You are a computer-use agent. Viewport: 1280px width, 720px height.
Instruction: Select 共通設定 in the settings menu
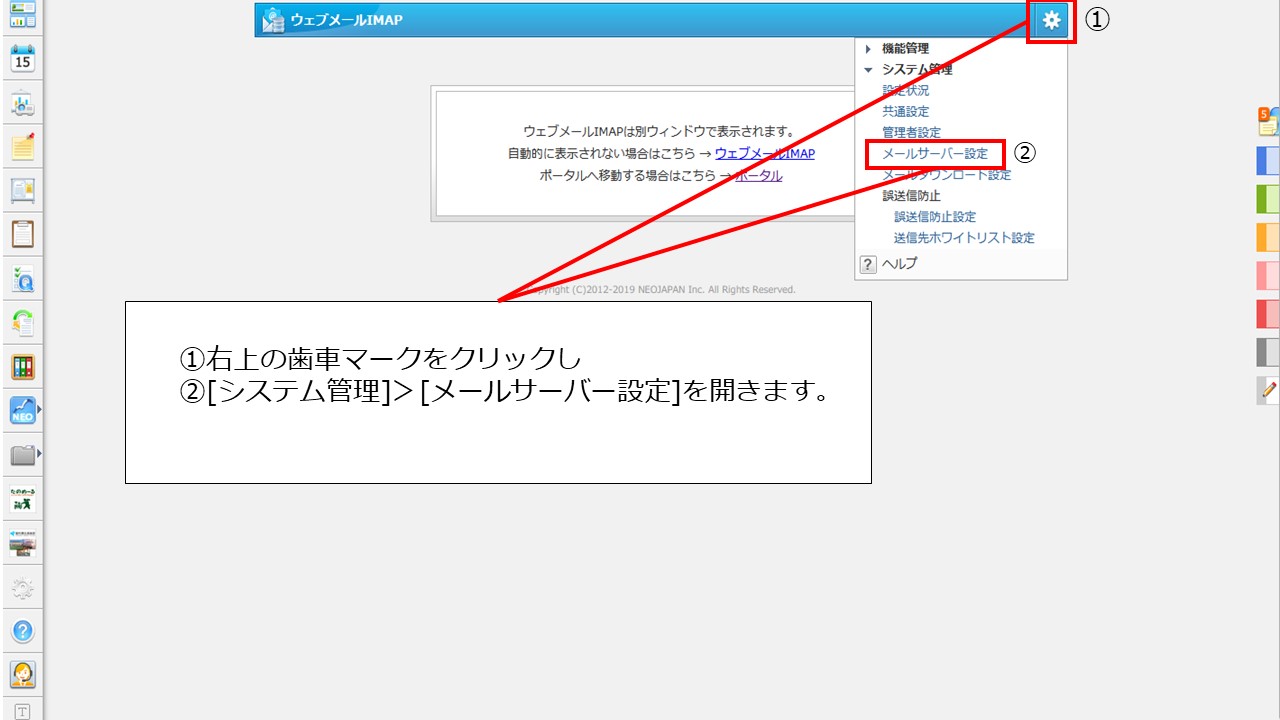pos(905,111)
